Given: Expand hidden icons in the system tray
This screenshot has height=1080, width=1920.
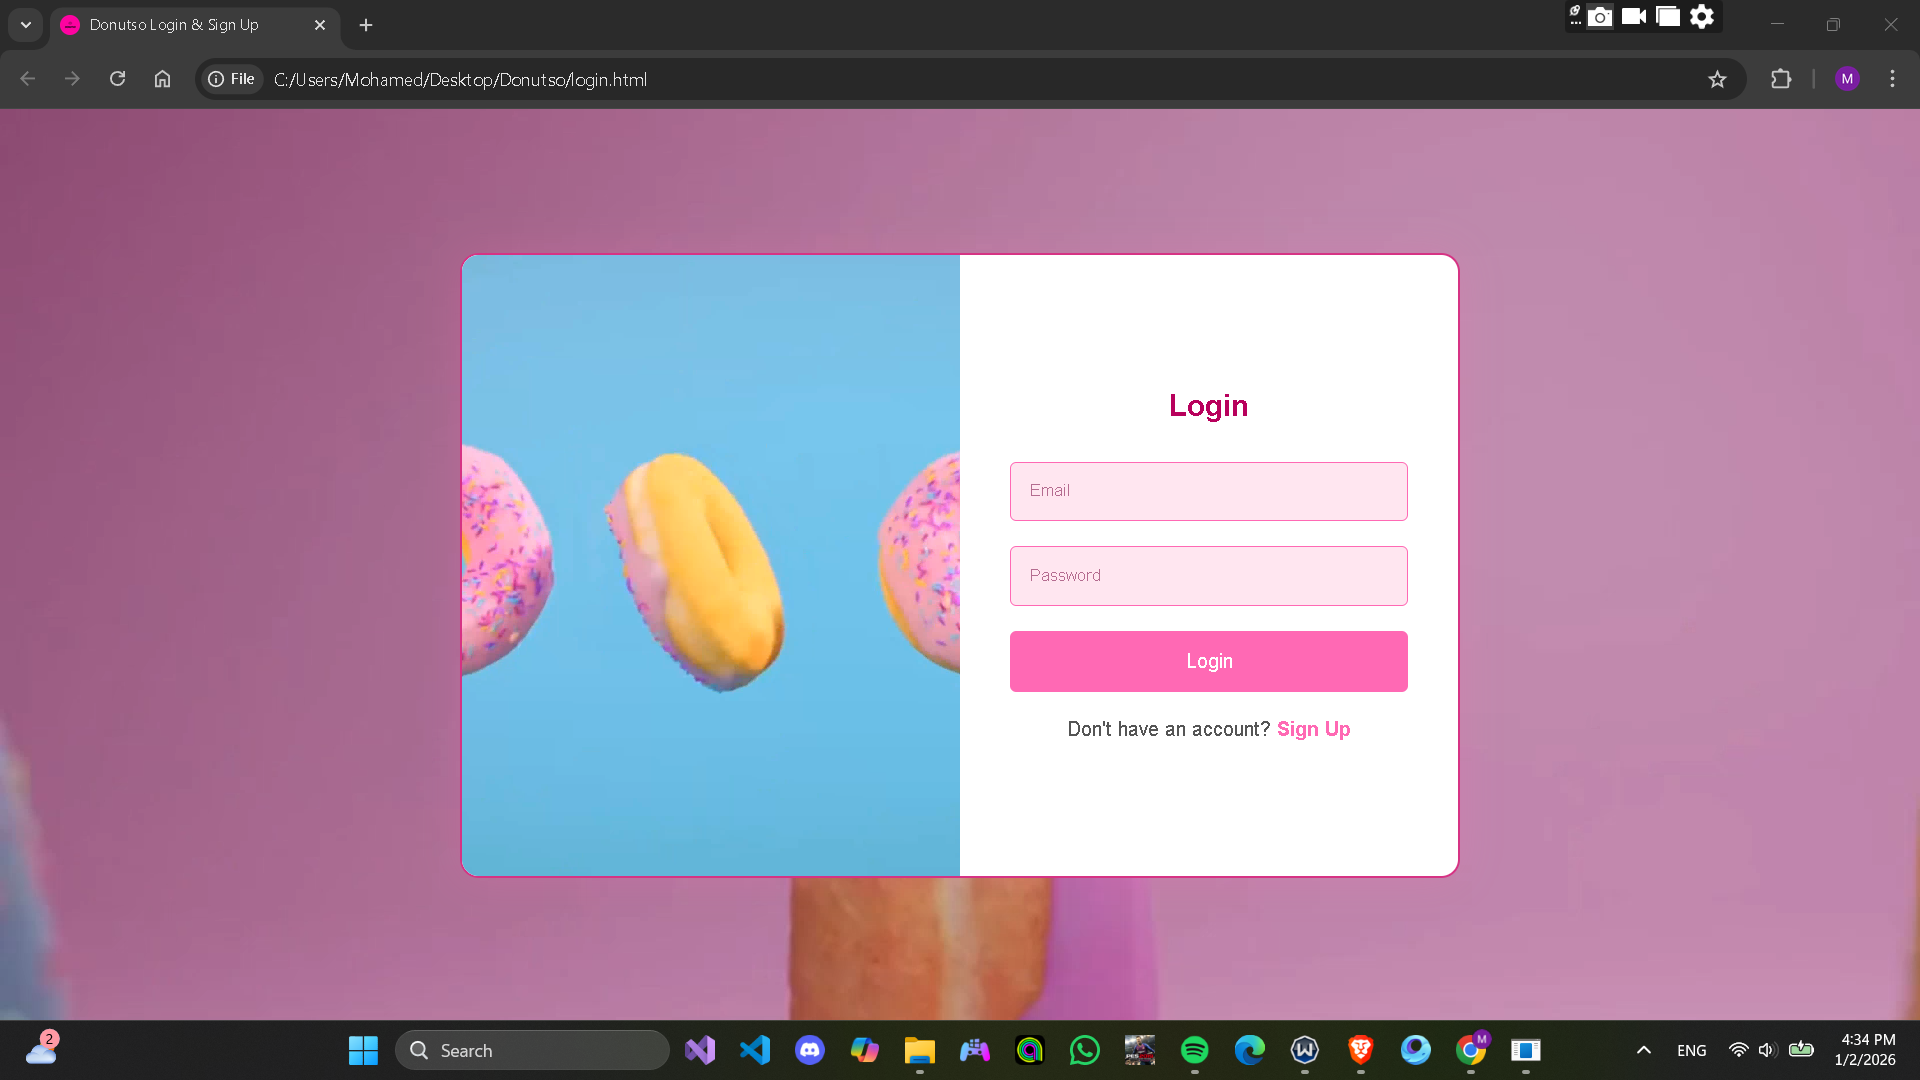Looking at the screenshot, I should pos(1643,1050).
